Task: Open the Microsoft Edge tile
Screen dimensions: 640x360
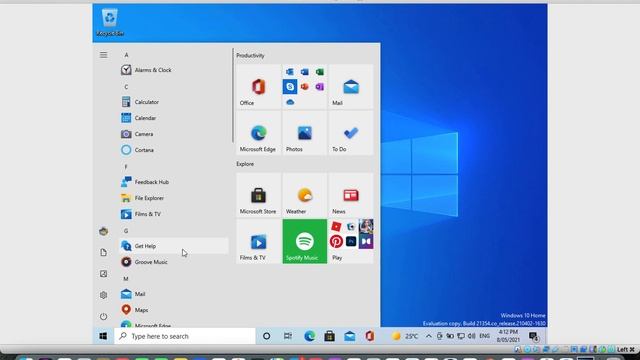Action: click(x=258, y=133)
